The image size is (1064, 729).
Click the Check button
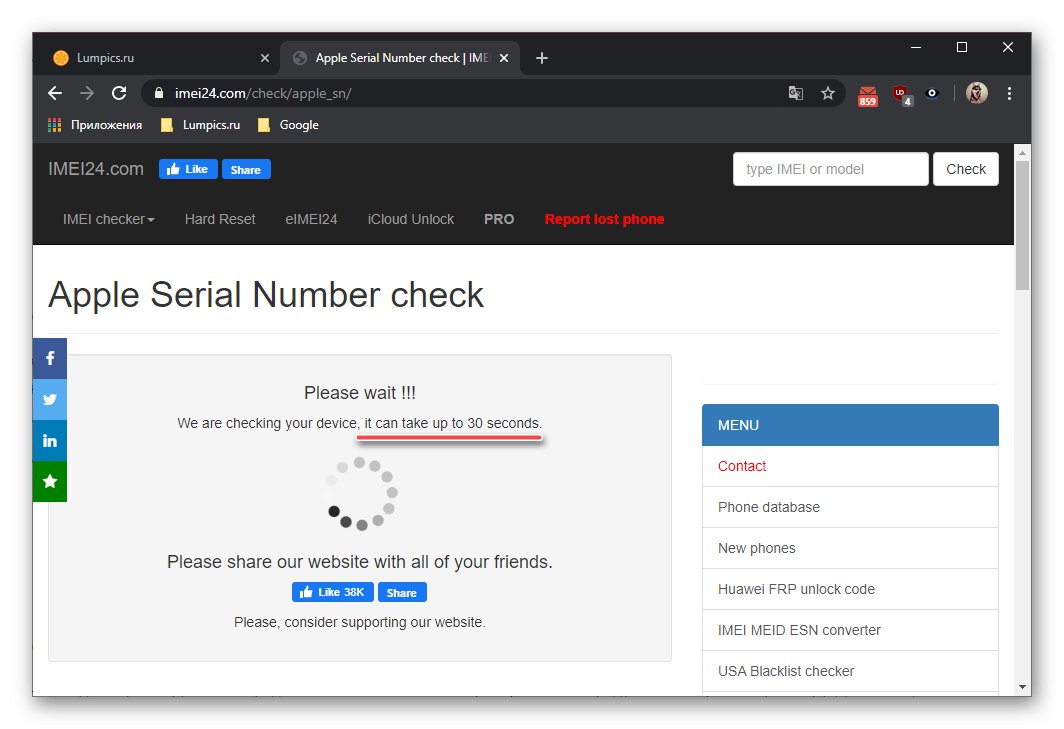(966, 169)
